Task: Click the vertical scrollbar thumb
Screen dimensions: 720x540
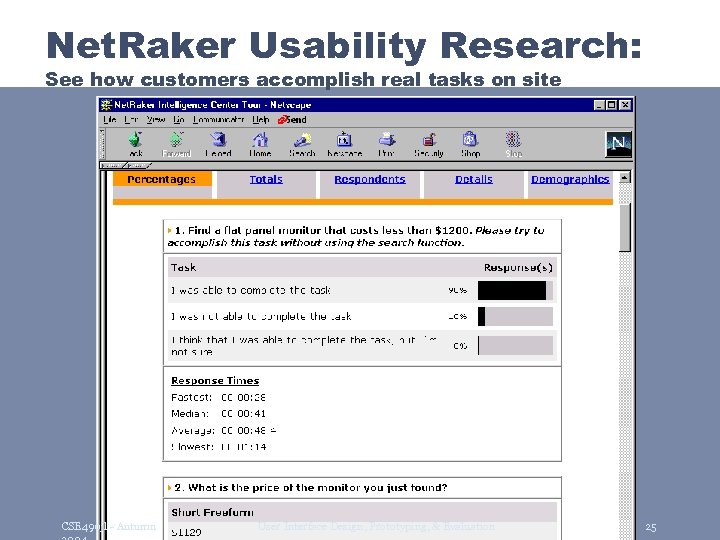Action: pos(624,227)
